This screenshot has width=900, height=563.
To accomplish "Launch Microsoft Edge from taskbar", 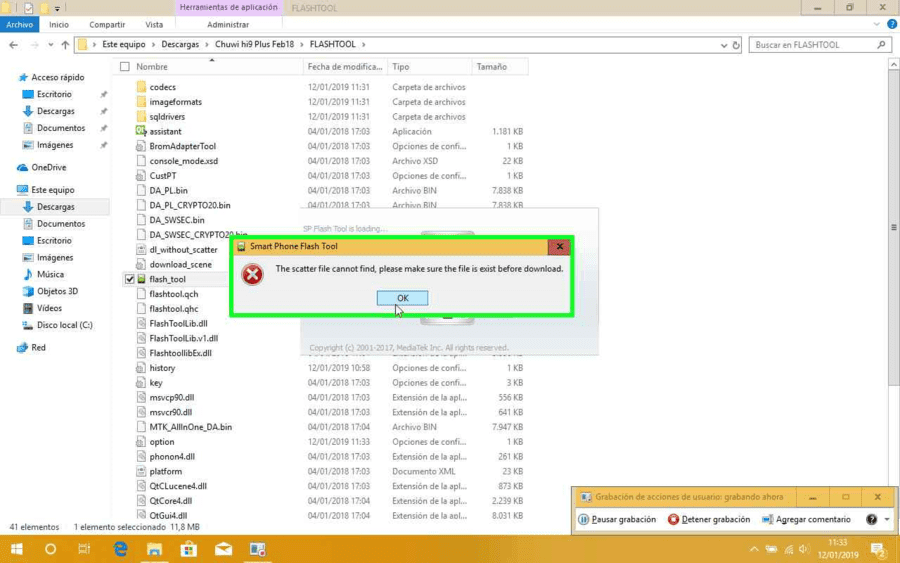I will click(x=120, y=549).
